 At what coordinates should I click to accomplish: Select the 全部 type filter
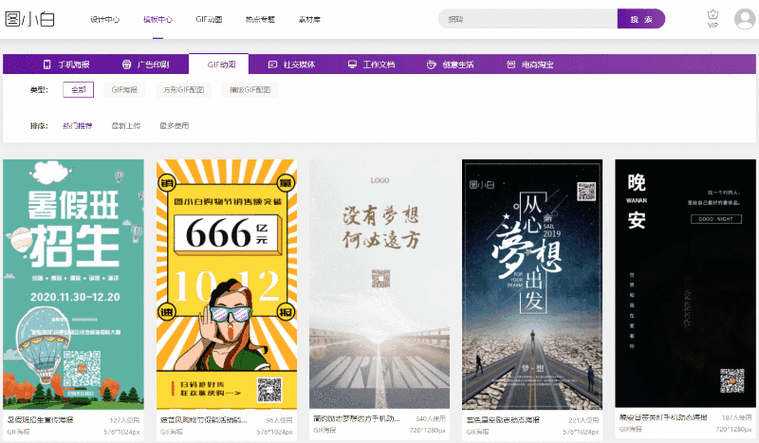click(77, 90)
